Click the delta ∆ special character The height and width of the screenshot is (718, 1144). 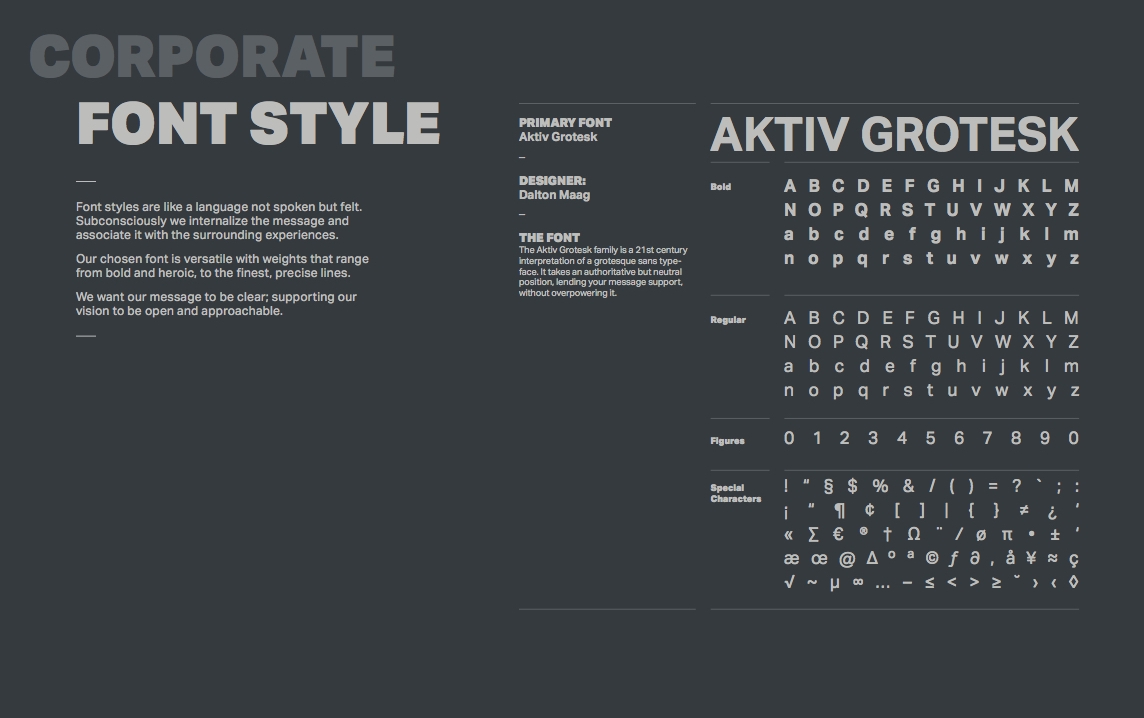click(872, 558)
